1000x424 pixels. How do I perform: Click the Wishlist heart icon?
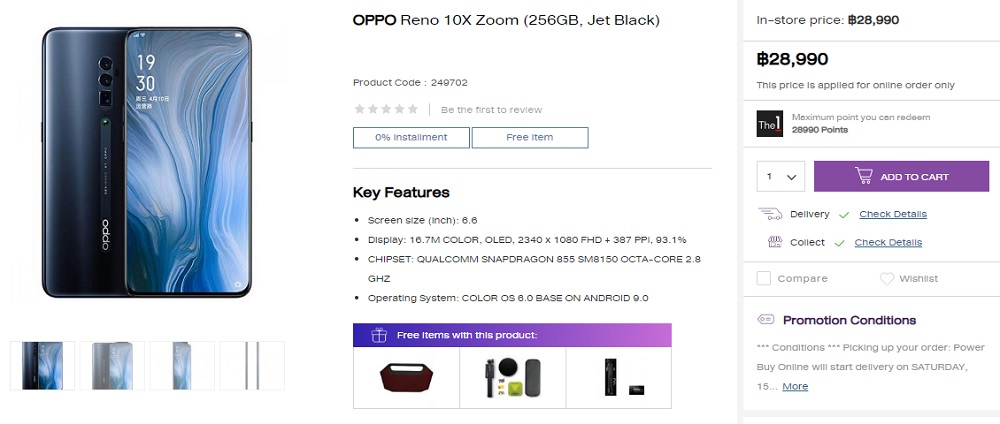pyautogui.click(x=886, y=279)
